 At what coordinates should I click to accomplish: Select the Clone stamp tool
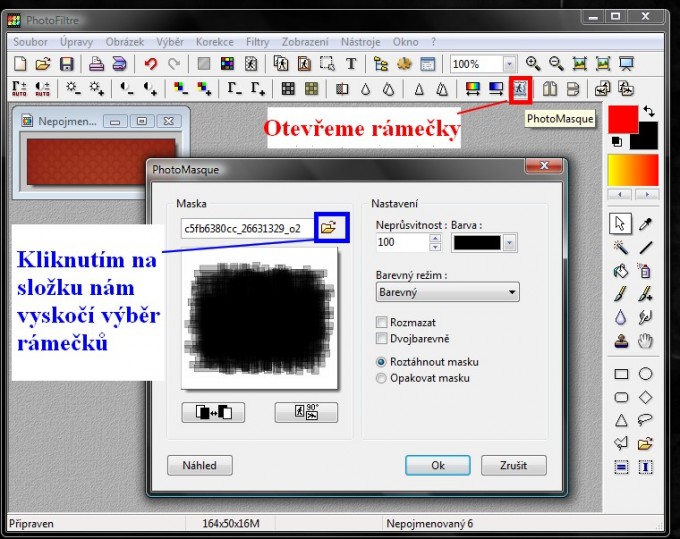click(x=621, y=341)
